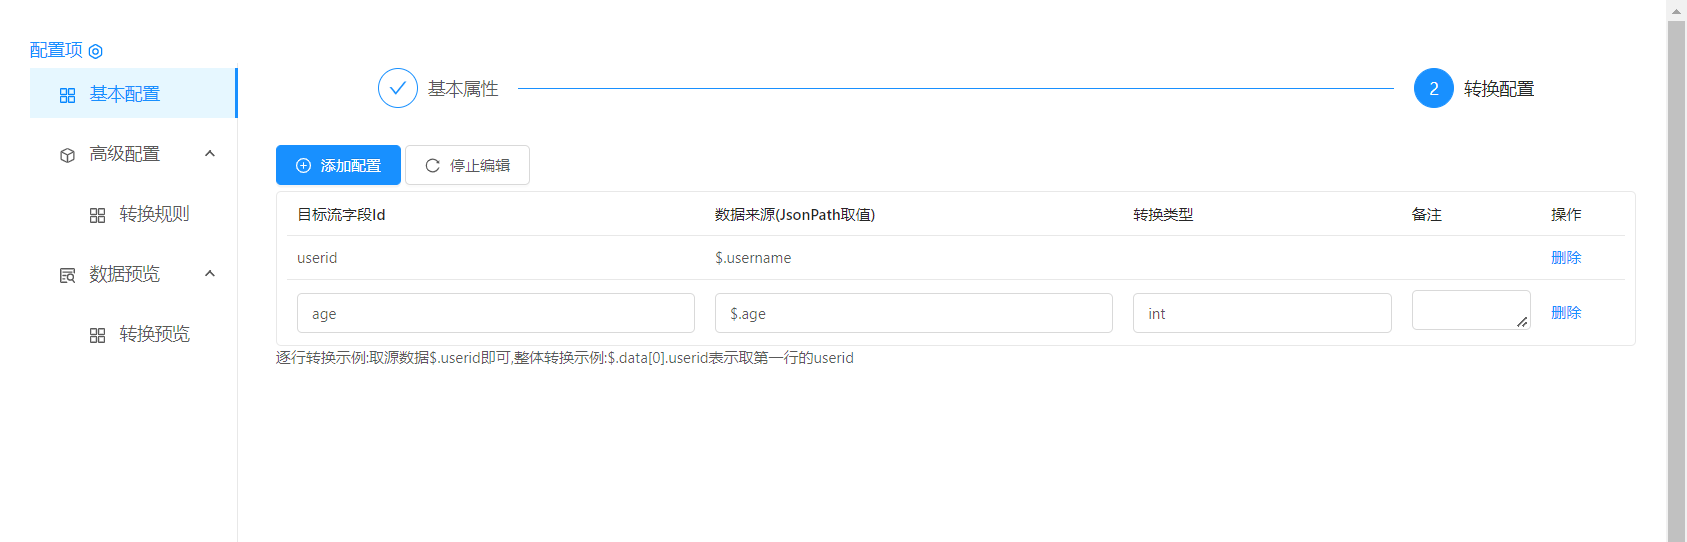Click the target icon beside 配置项
The height and width of the screenshot is (542, 1687).
coord(96,51)
